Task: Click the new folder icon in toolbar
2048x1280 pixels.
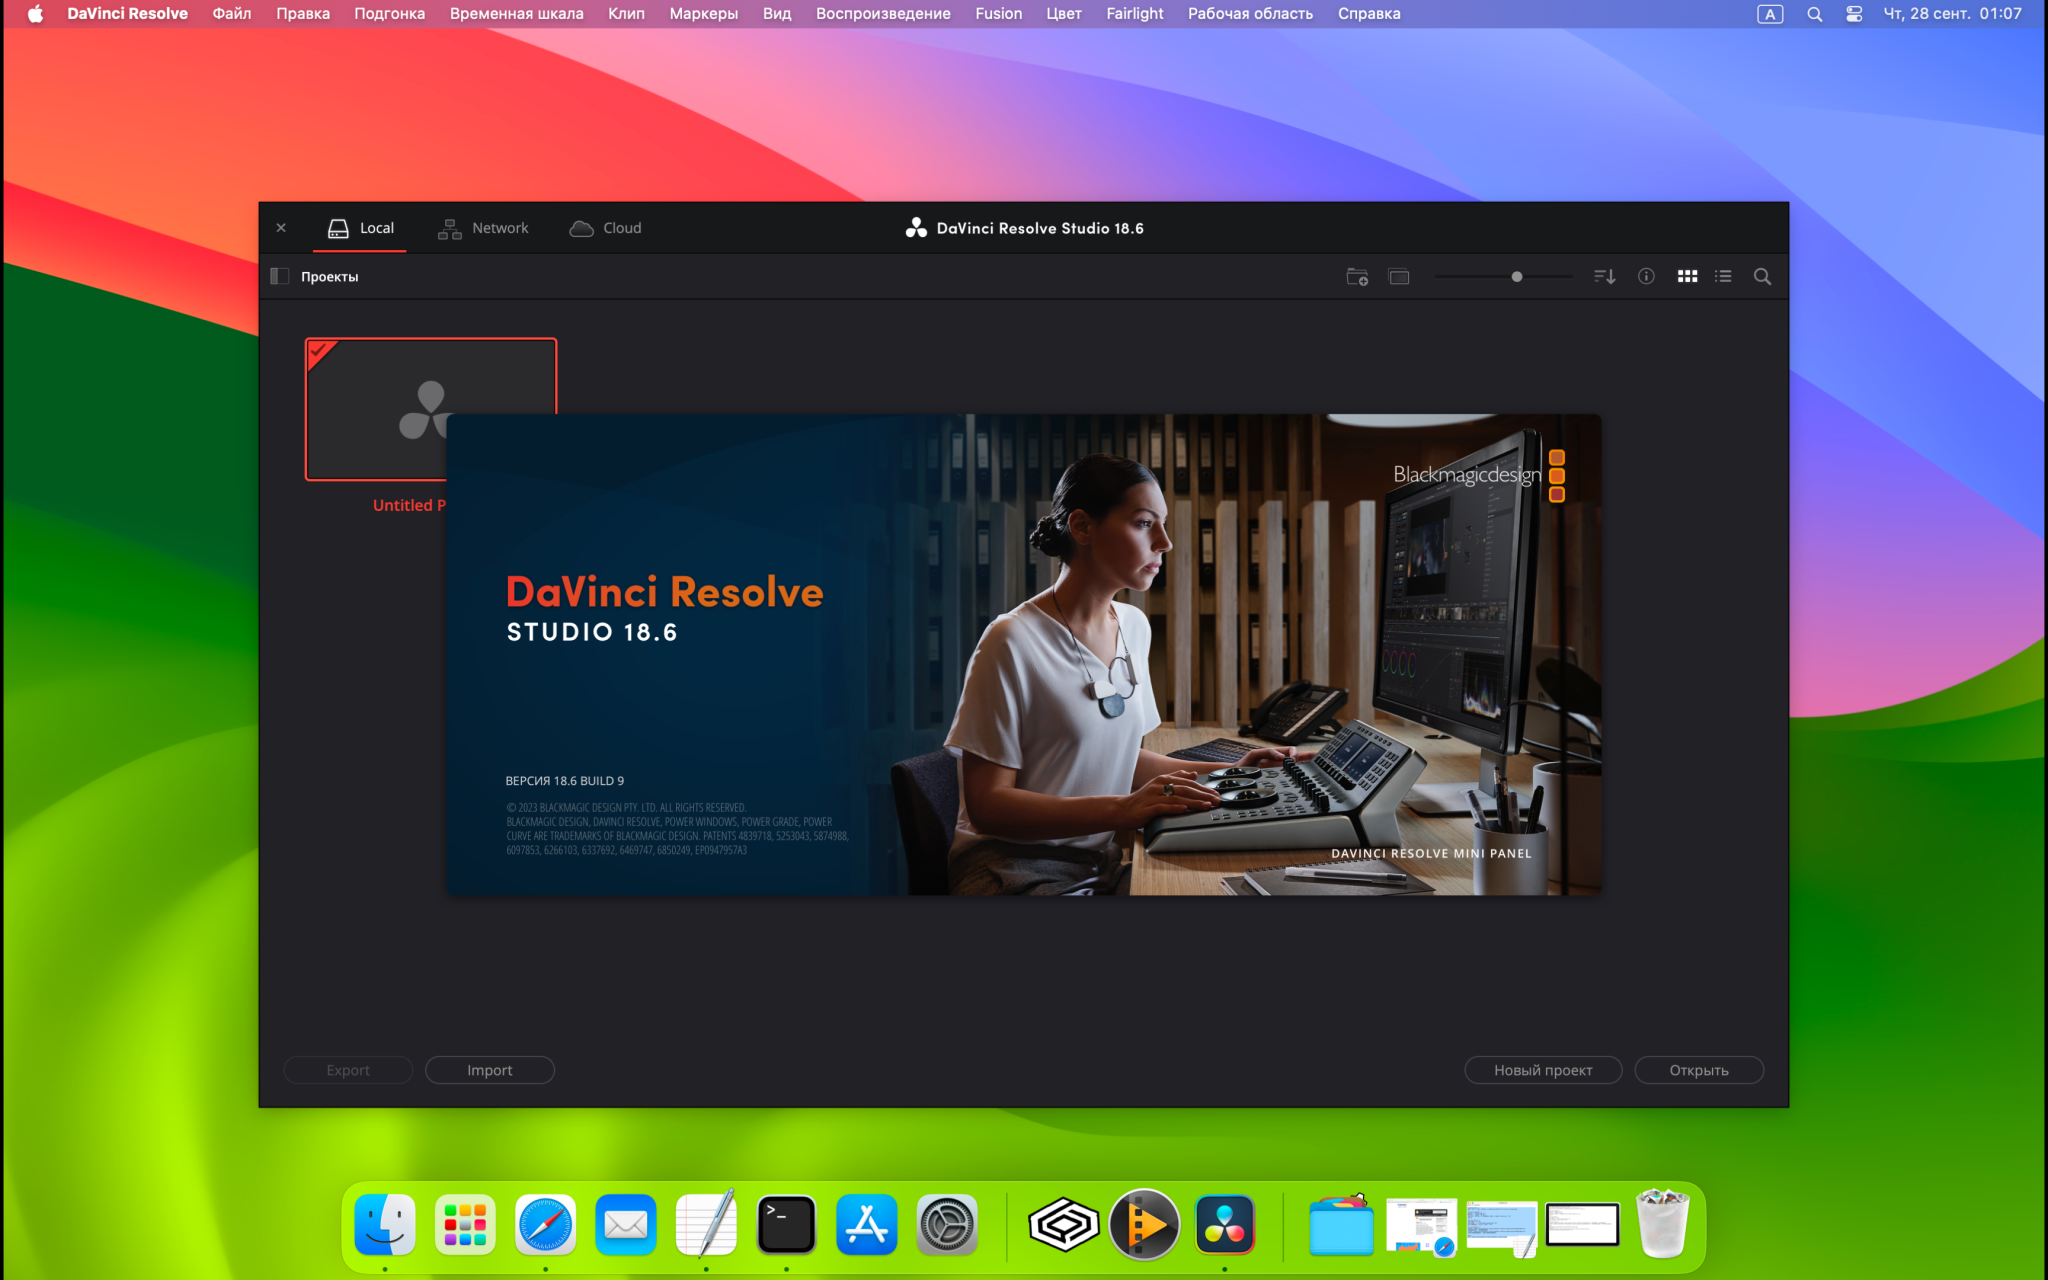Action: pos(1359,276)
